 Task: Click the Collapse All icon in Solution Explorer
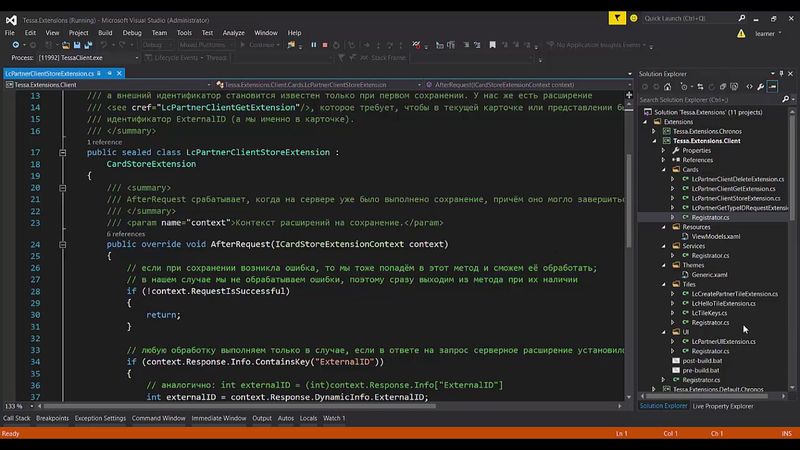(724, 86)
